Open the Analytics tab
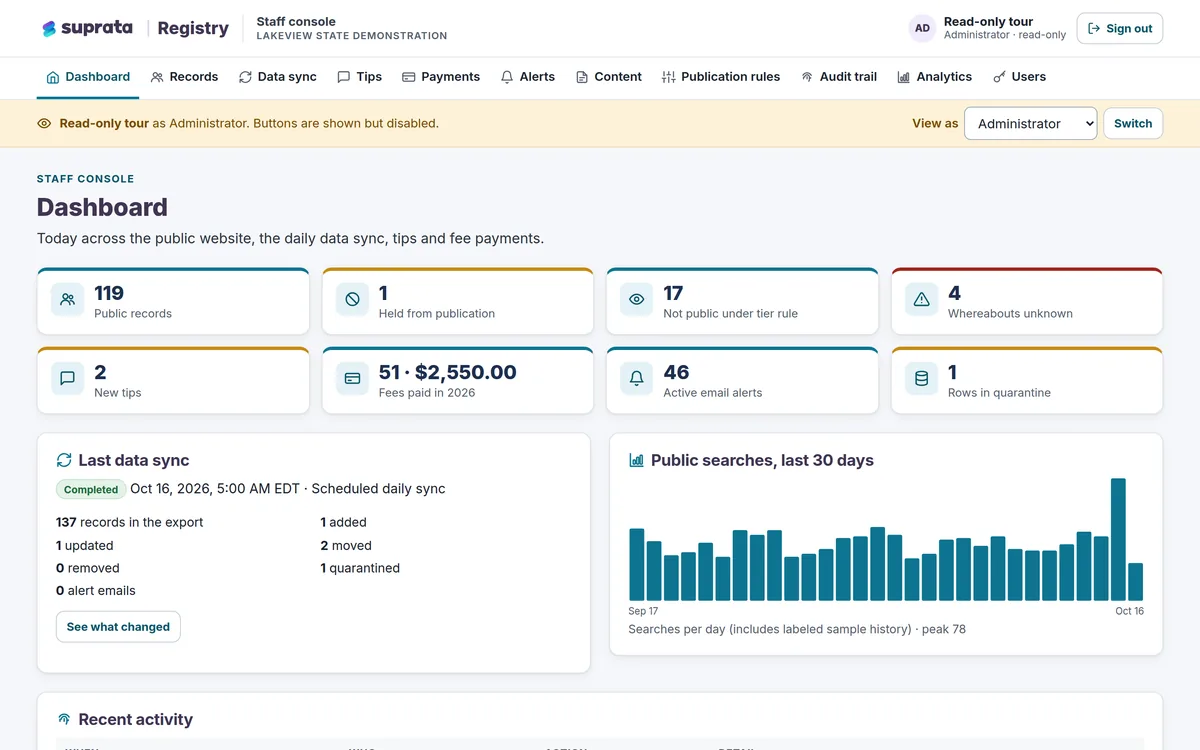The height and width of the screenshot is (750, 1200). 935,77
